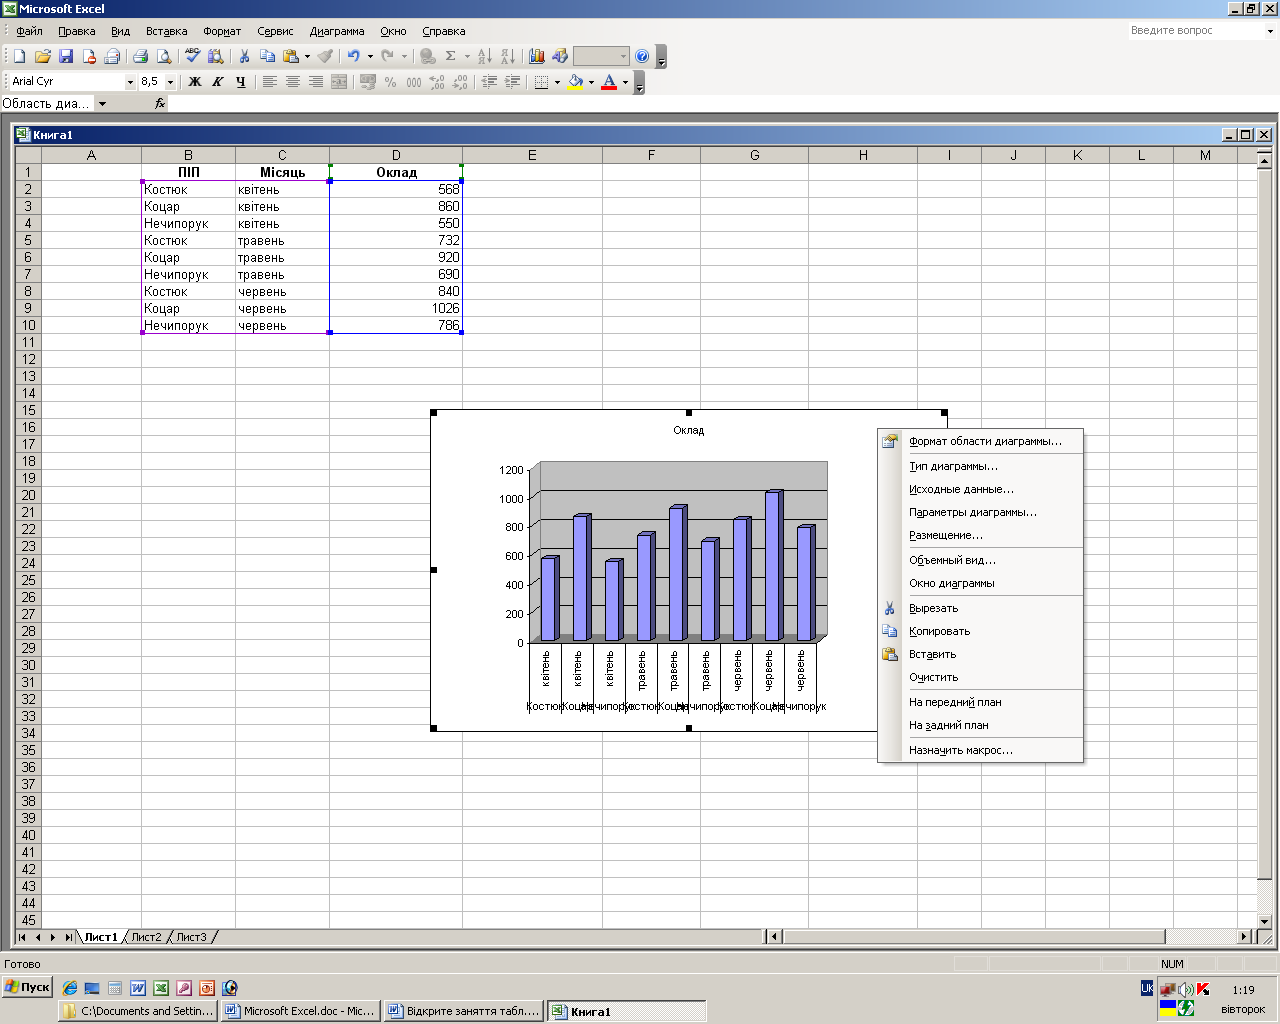Open the Name Box dropdown arrow

point(102,104)
